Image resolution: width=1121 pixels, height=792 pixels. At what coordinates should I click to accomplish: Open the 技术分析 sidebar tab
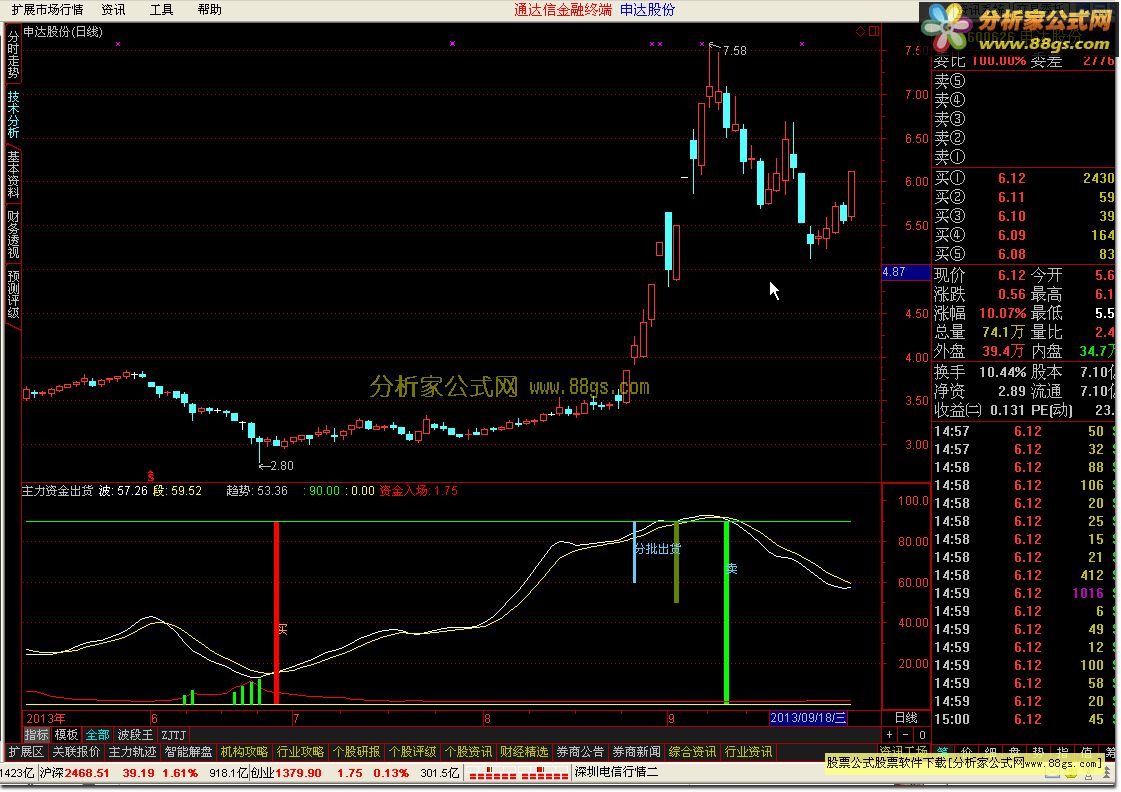(x=13, y=114)
